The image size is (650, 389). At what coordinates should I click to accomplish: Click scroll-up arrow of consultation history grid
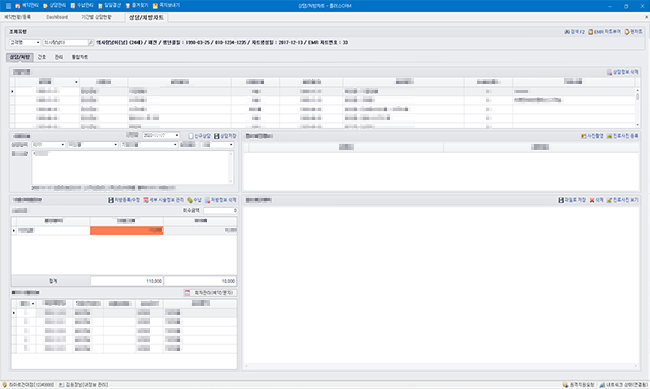[x=637, y=90]
